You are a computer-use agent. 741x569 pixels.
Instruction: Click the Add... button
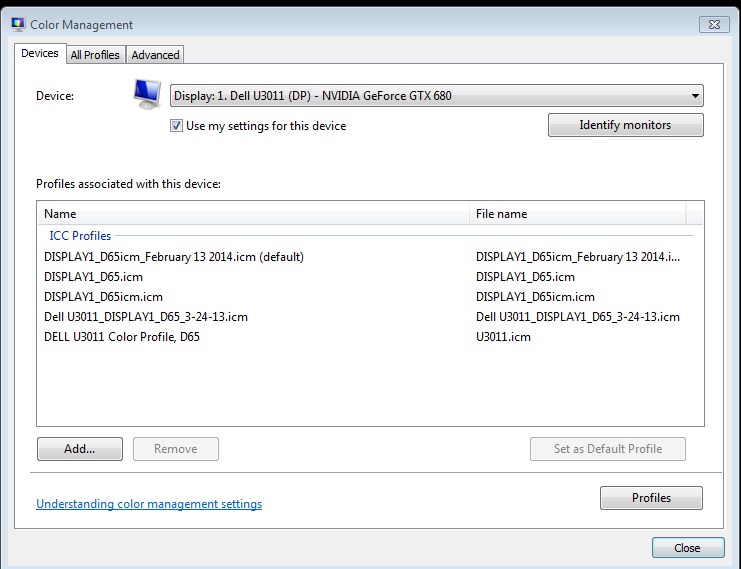point(79,449)
